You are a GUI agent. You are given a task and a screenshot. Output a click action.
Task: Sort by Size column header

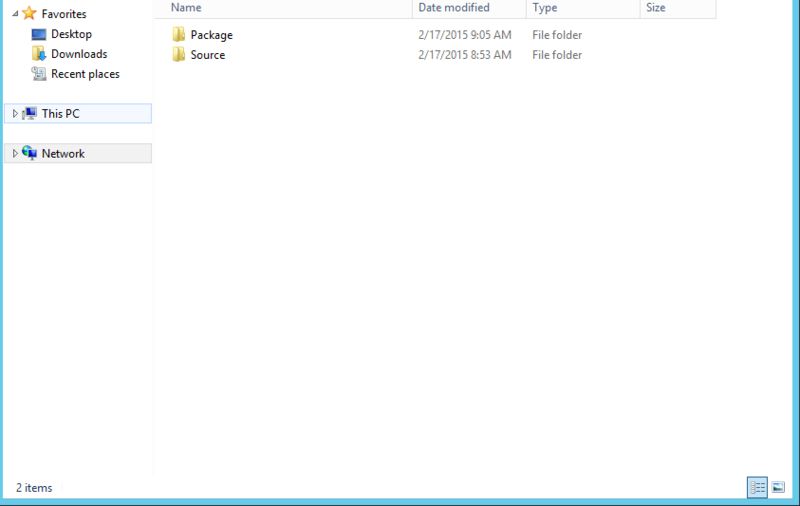(656, 8)
